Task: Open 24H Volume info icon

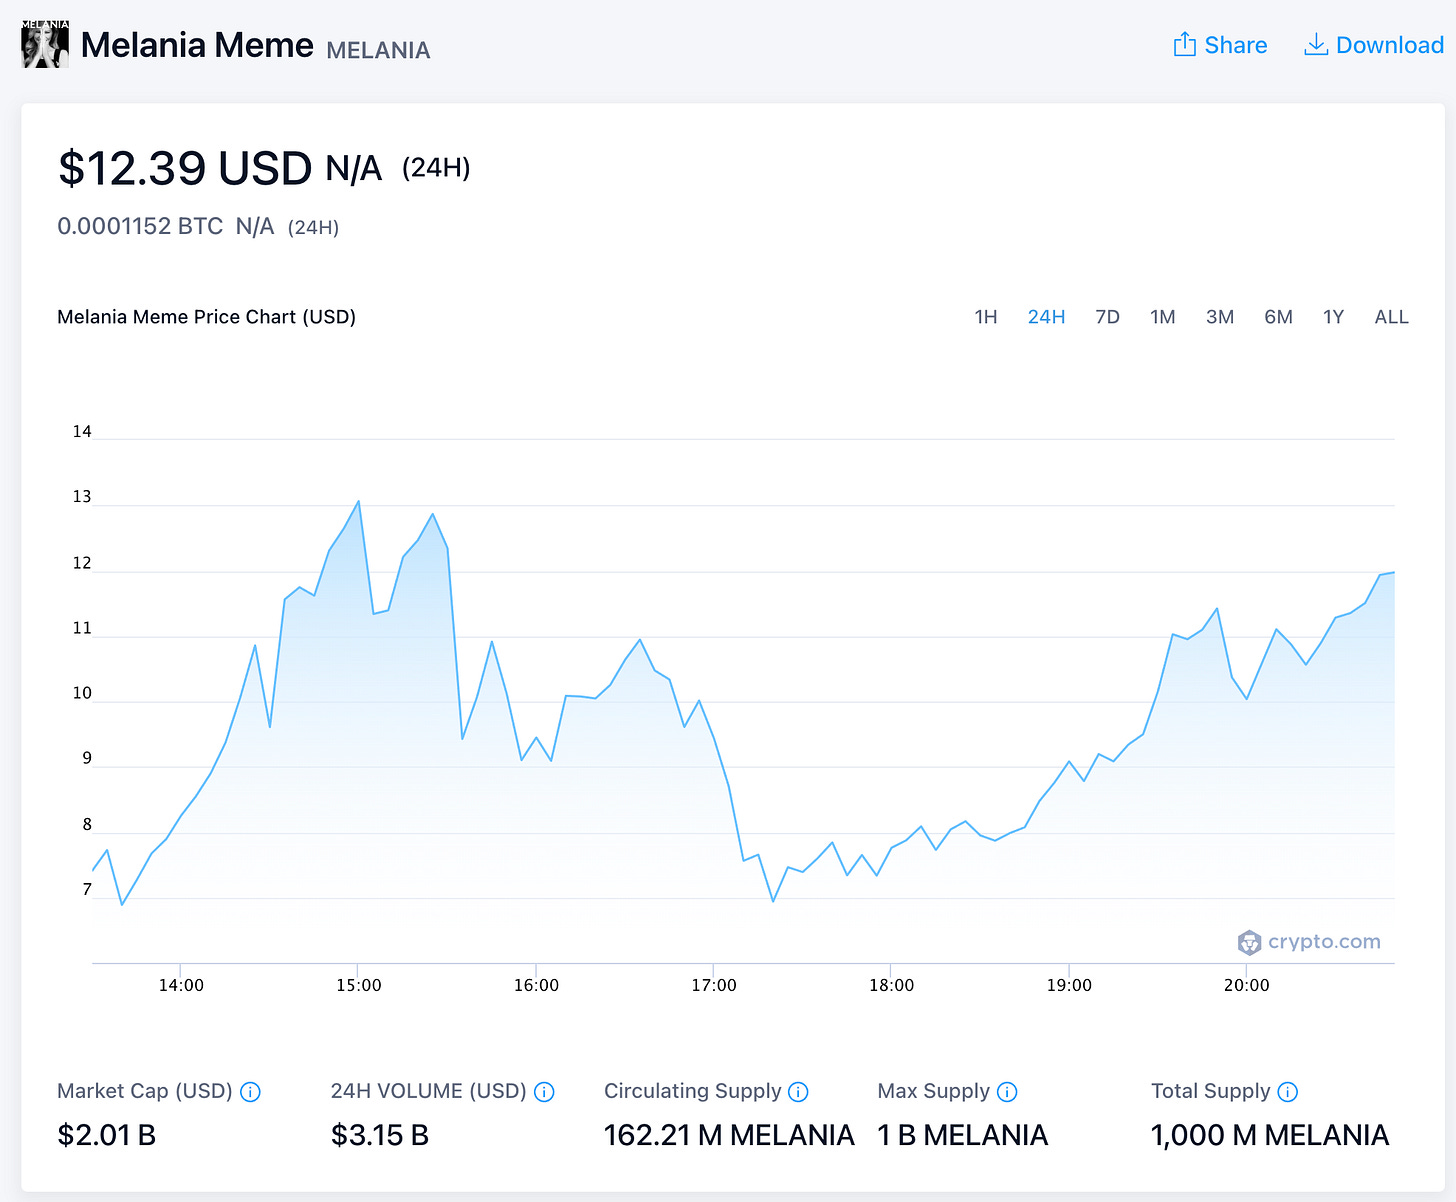Action: pos(544,1092)
